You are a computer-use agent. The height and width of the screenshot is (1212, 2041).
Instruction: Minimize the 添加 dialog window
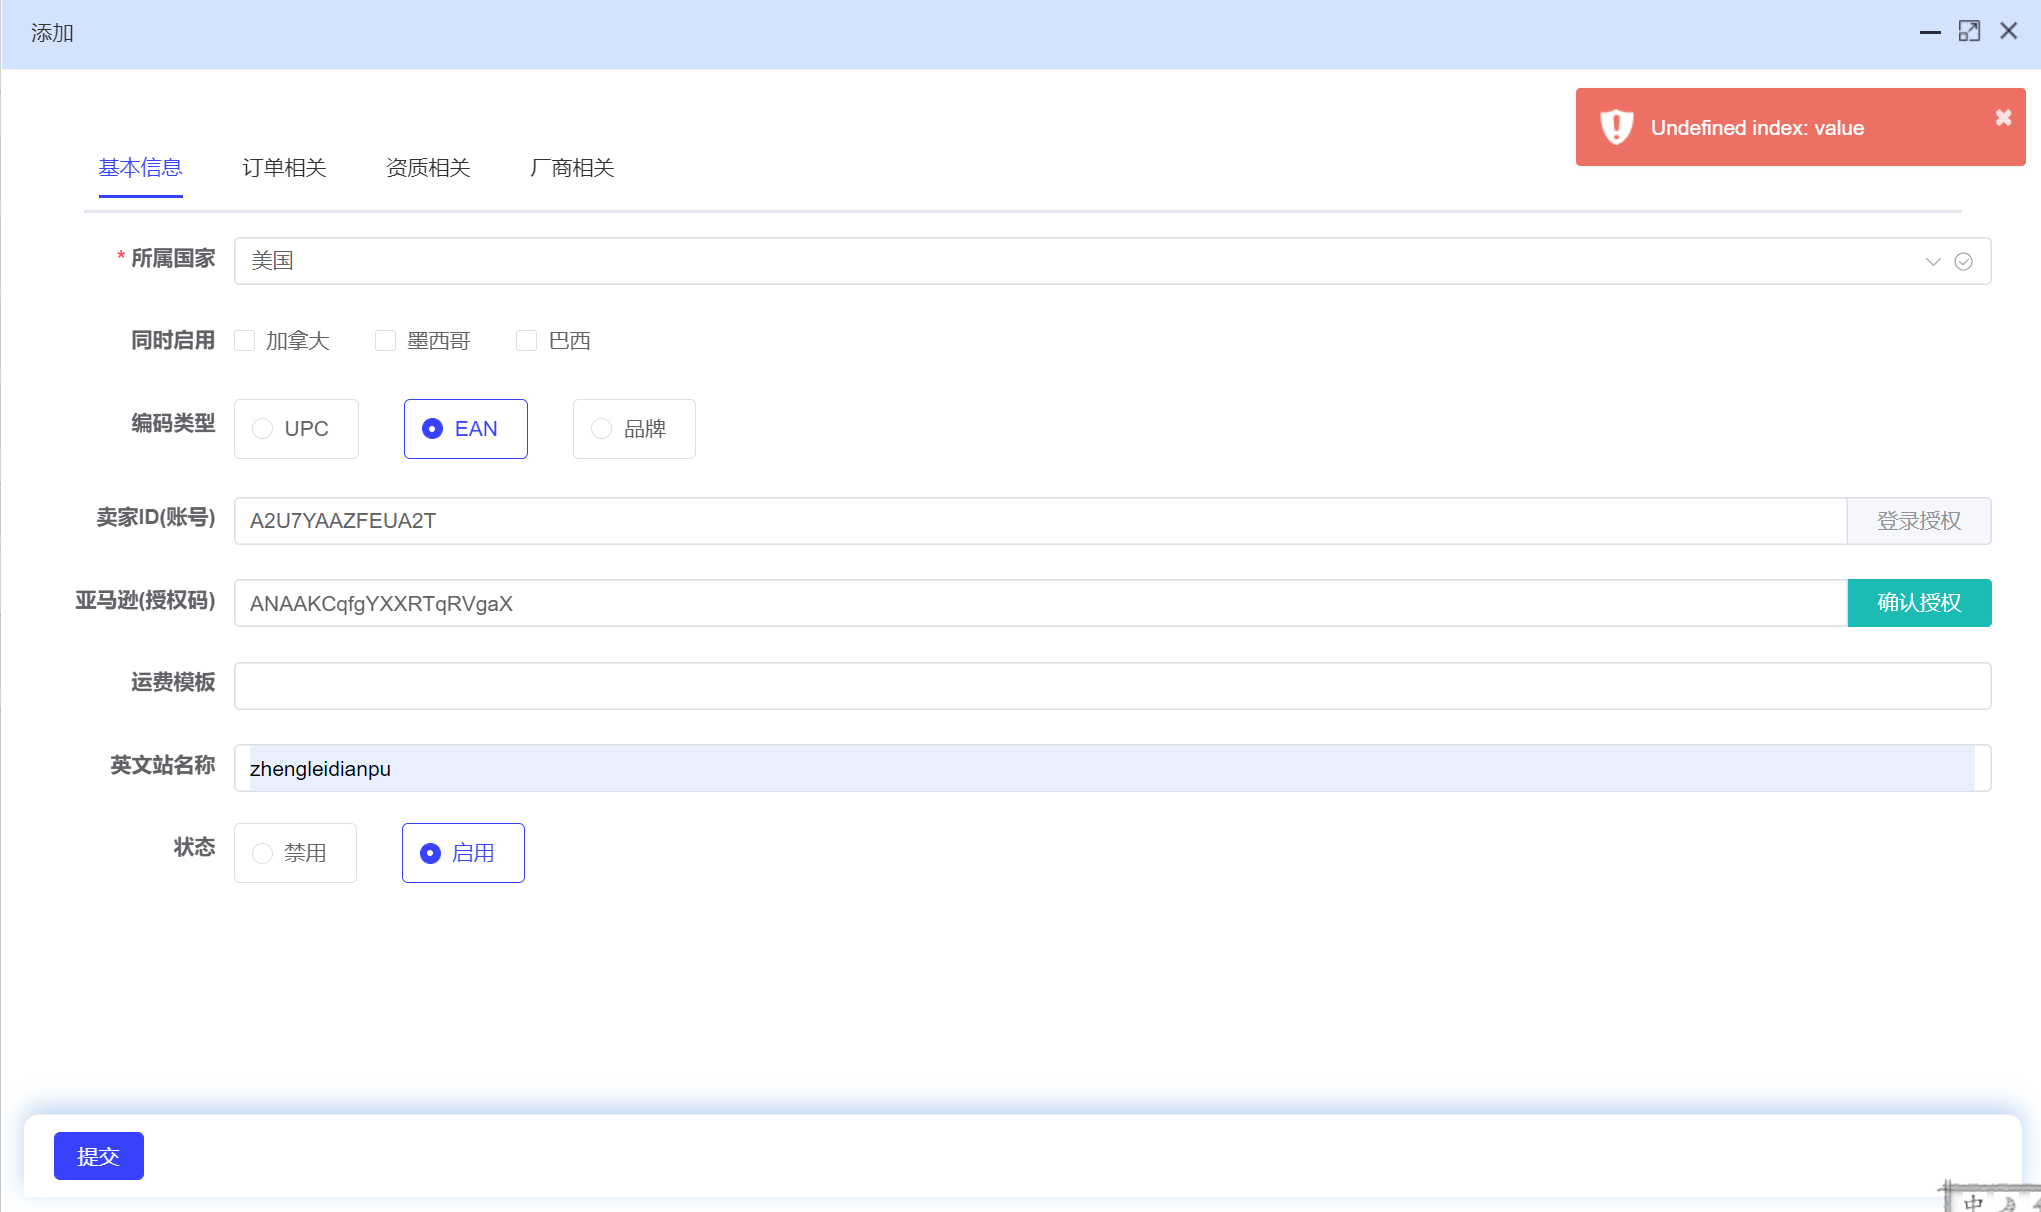1930,32
